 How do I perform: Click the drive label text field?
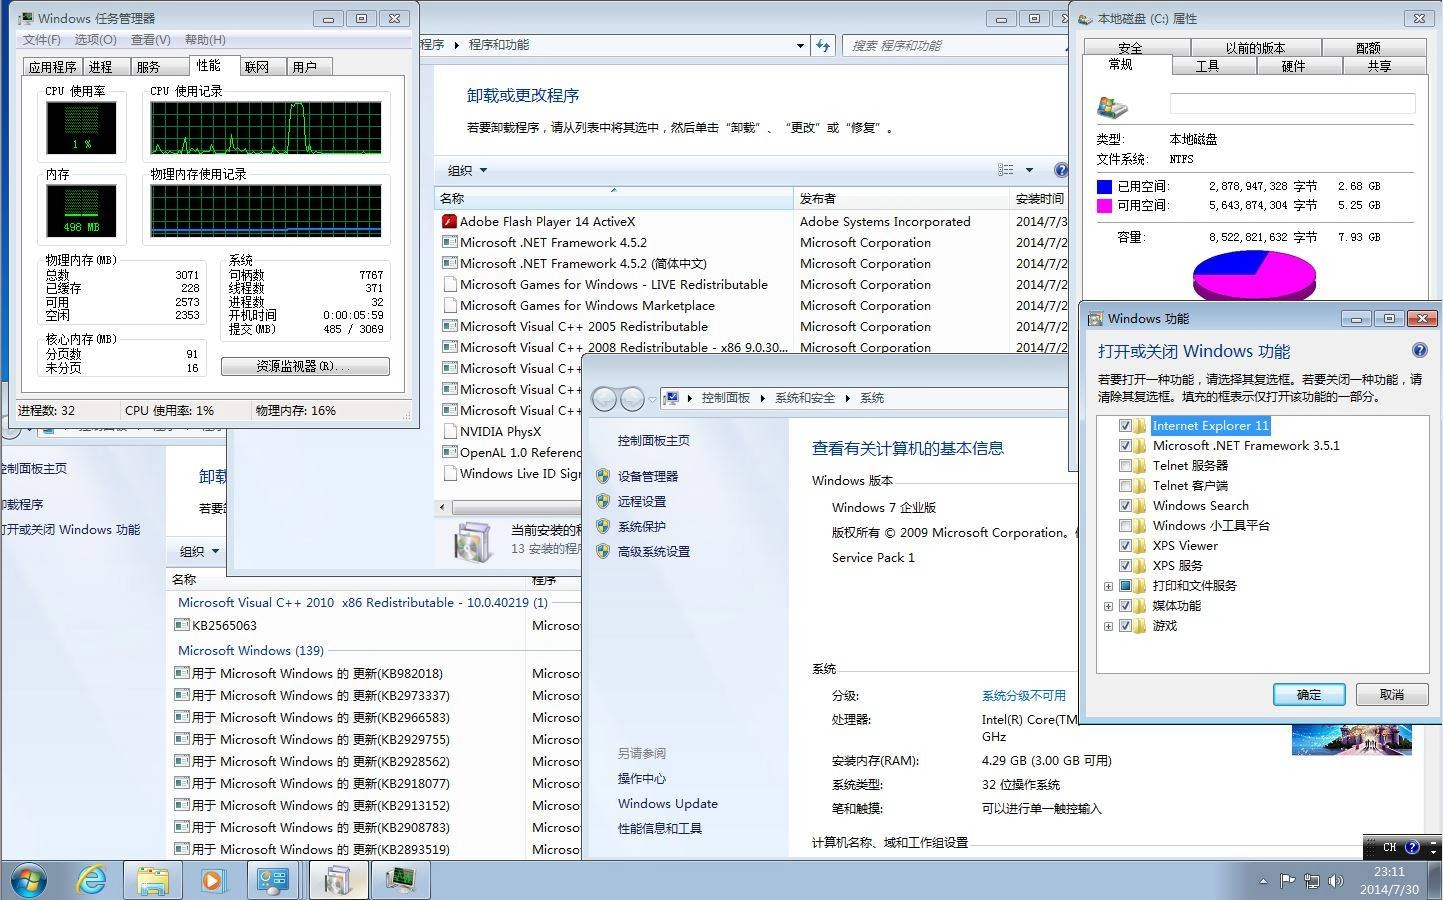1292,104
